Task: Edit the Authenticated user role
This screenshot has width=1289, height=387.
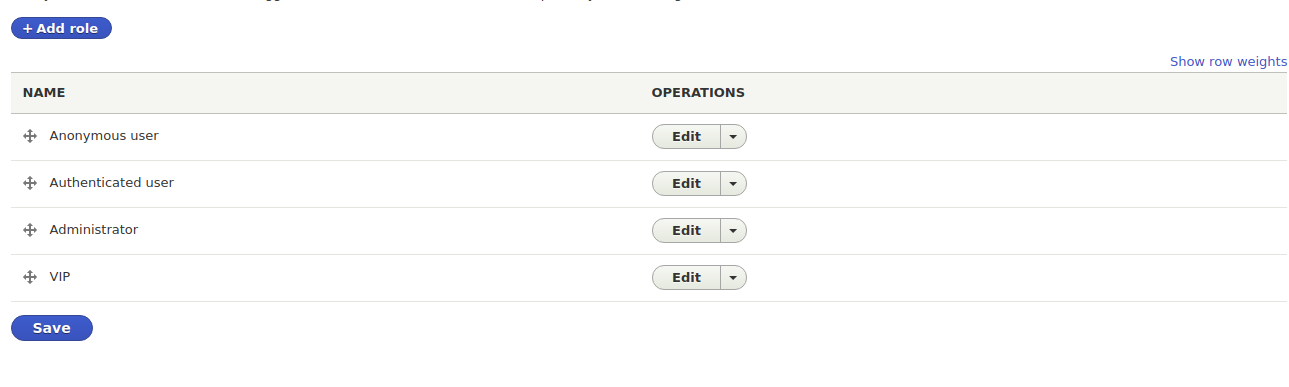Action: click(686, 184)
